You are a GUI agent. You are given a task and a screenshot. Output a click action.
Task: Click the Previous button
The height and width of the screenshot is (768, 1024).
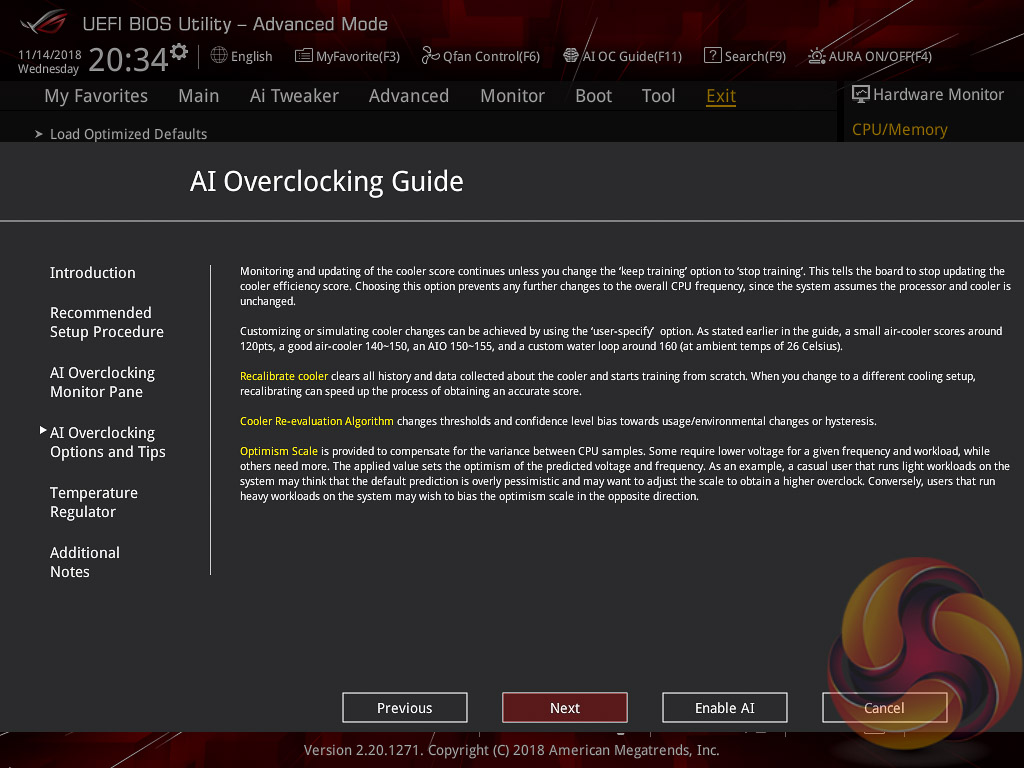405,708
